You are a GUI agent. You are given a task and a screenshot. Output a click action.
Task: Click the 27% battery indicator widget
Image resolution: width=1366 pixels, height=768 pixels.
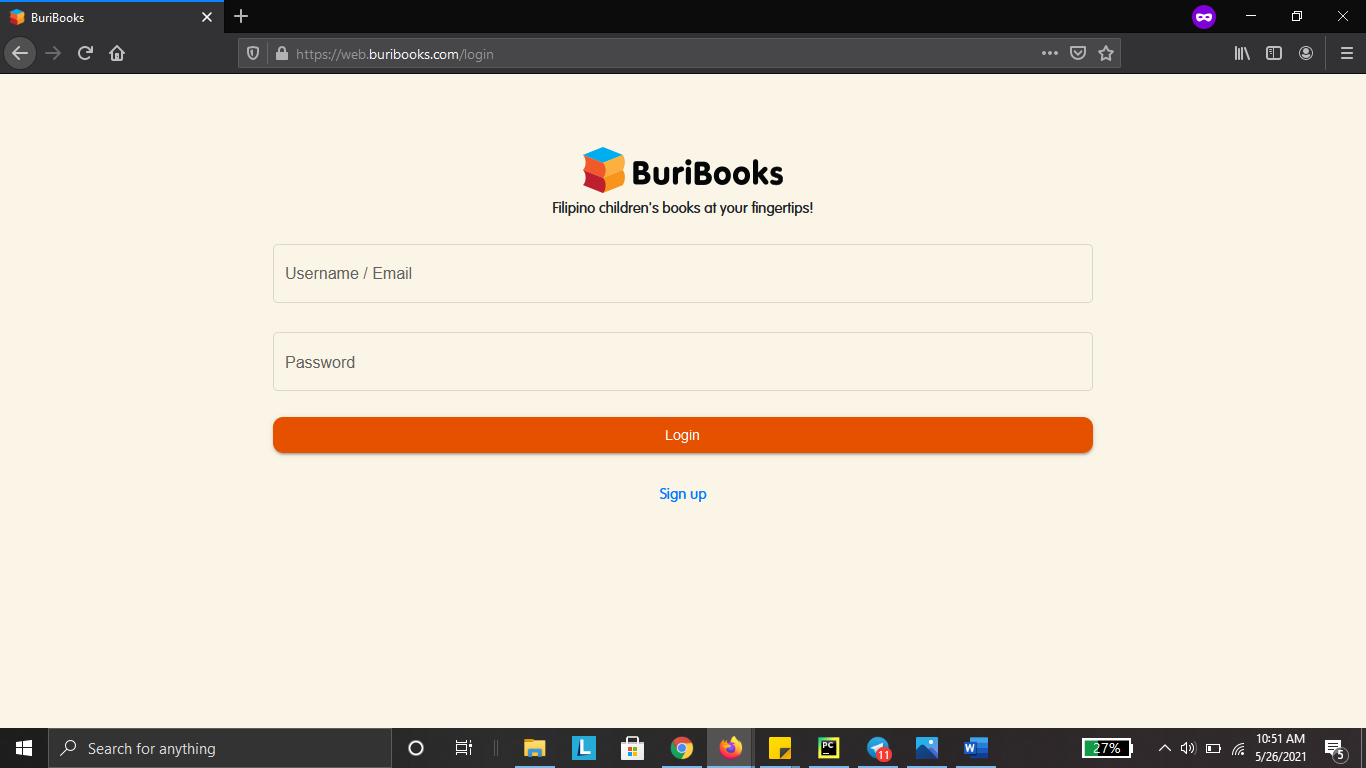1107,748
